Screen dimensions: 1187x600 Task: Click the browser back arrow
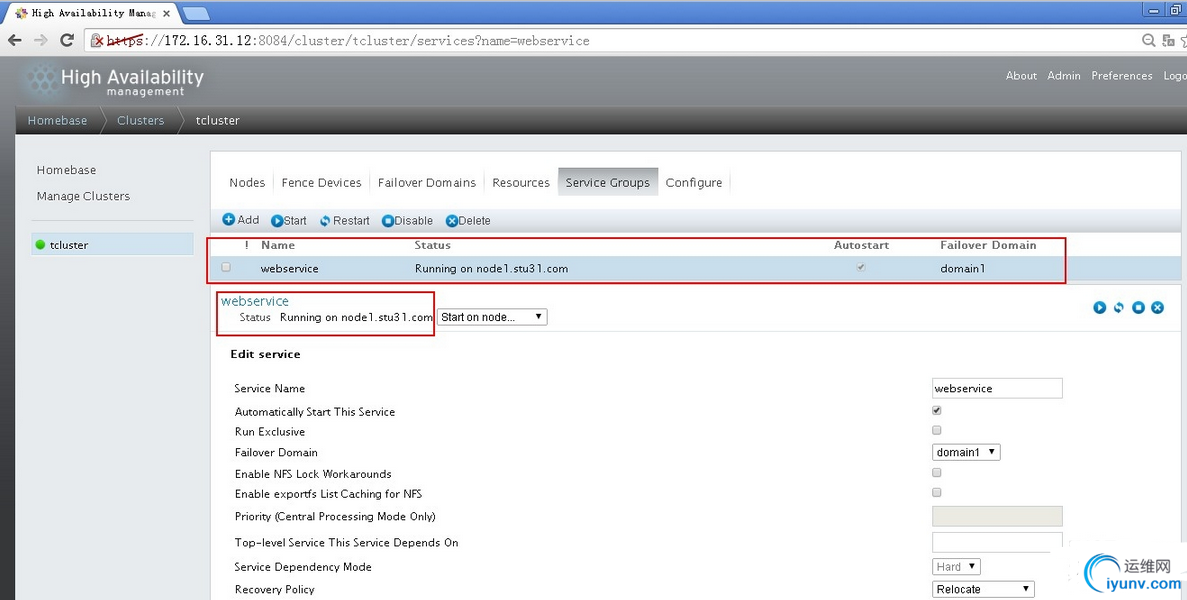[15, 41]
